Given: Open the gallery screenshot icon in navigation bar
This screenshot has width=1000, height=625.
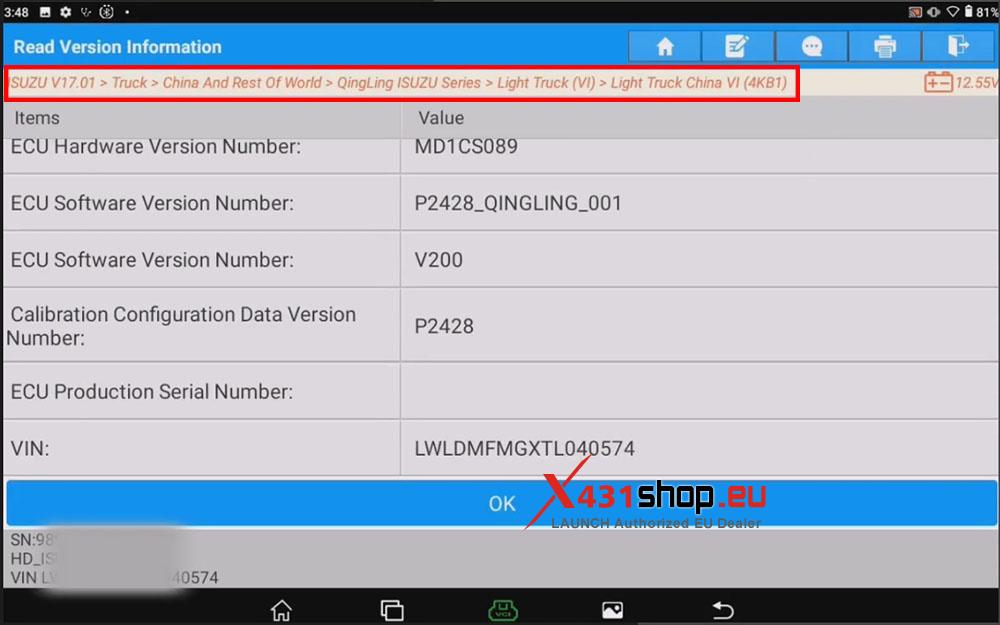Looking at the screenshot, I should pyautogui.click(x=612, y=610).
